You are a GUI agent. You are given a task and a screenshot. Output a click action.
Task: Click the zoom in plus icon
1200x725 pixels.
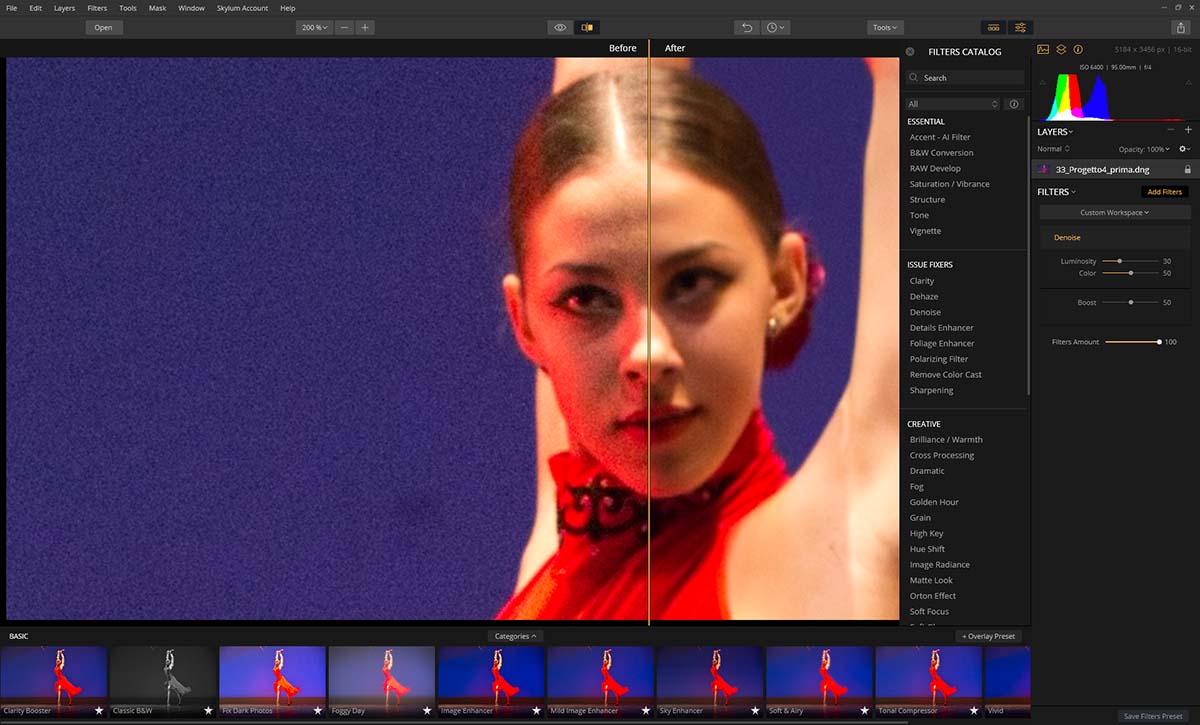pos(365,28)
